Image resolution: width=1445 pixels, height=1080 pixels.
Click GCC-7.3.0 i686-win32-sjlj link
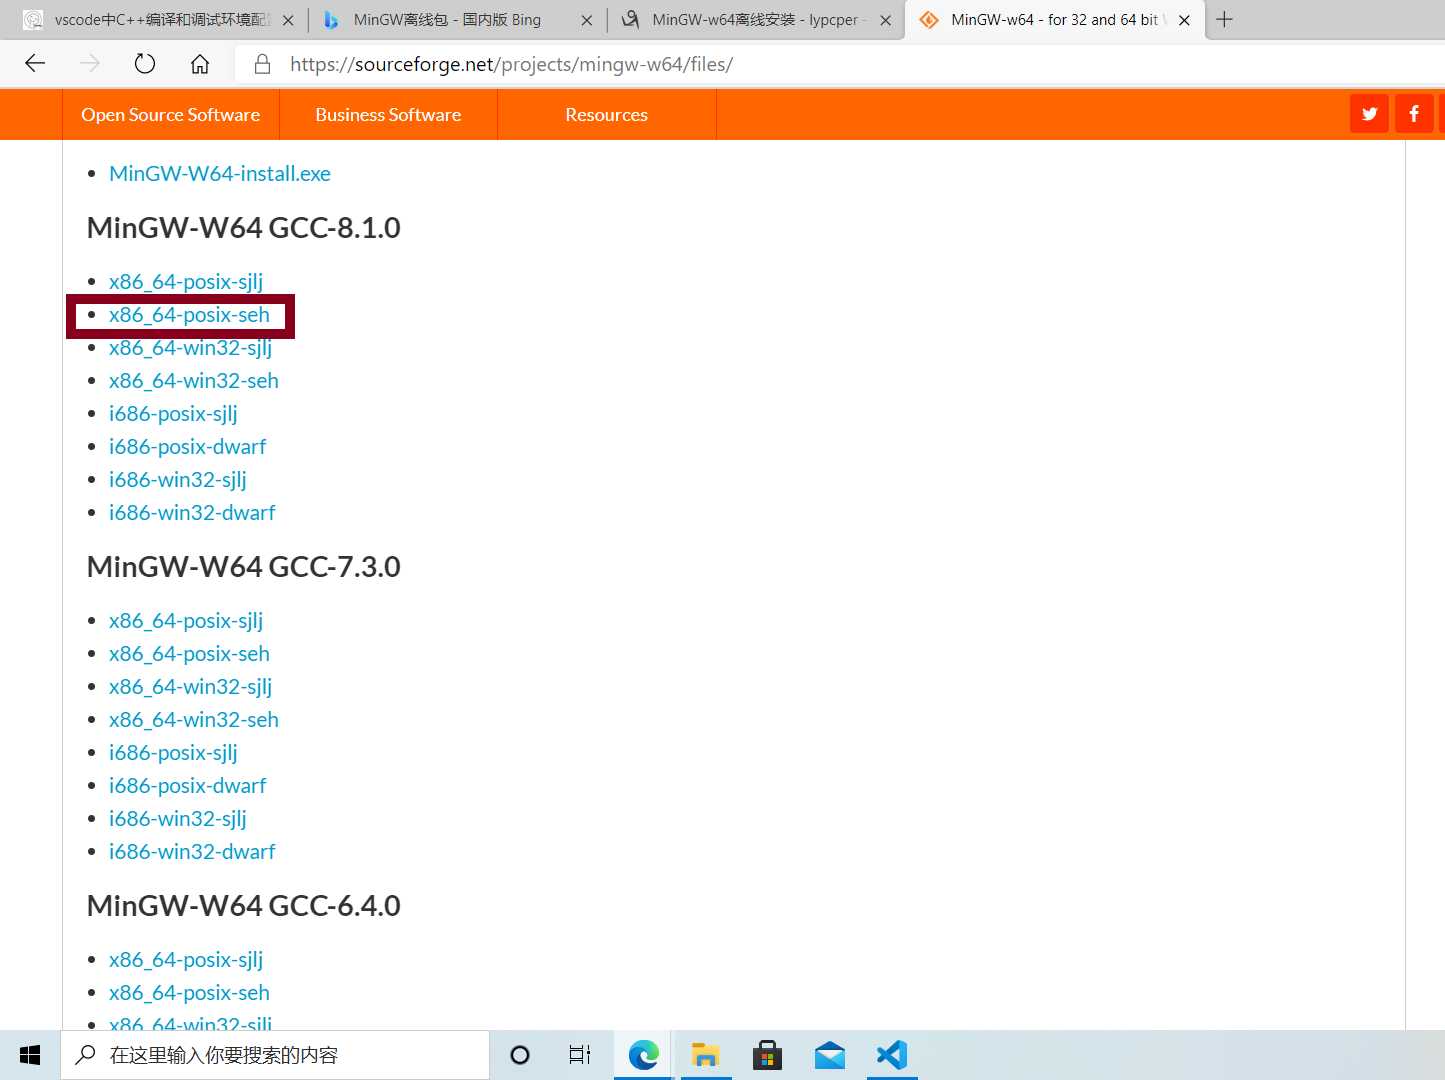tap(178, 819)
